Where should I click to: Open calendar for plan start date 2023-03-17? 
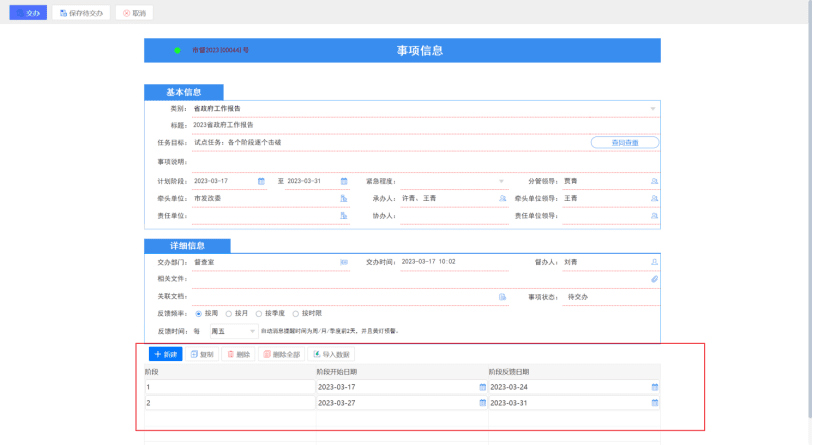tap(261, 181)
